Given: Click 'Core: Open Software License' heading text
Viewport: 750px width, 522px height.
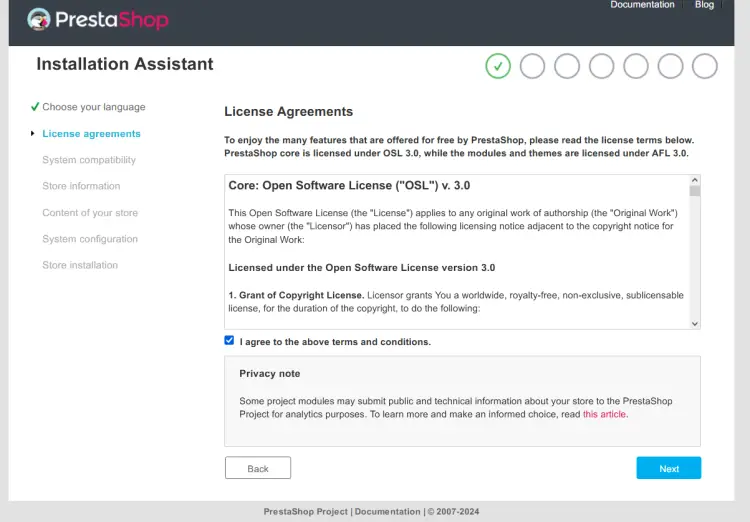Looking at the screenshot, I should click(349, 186).
